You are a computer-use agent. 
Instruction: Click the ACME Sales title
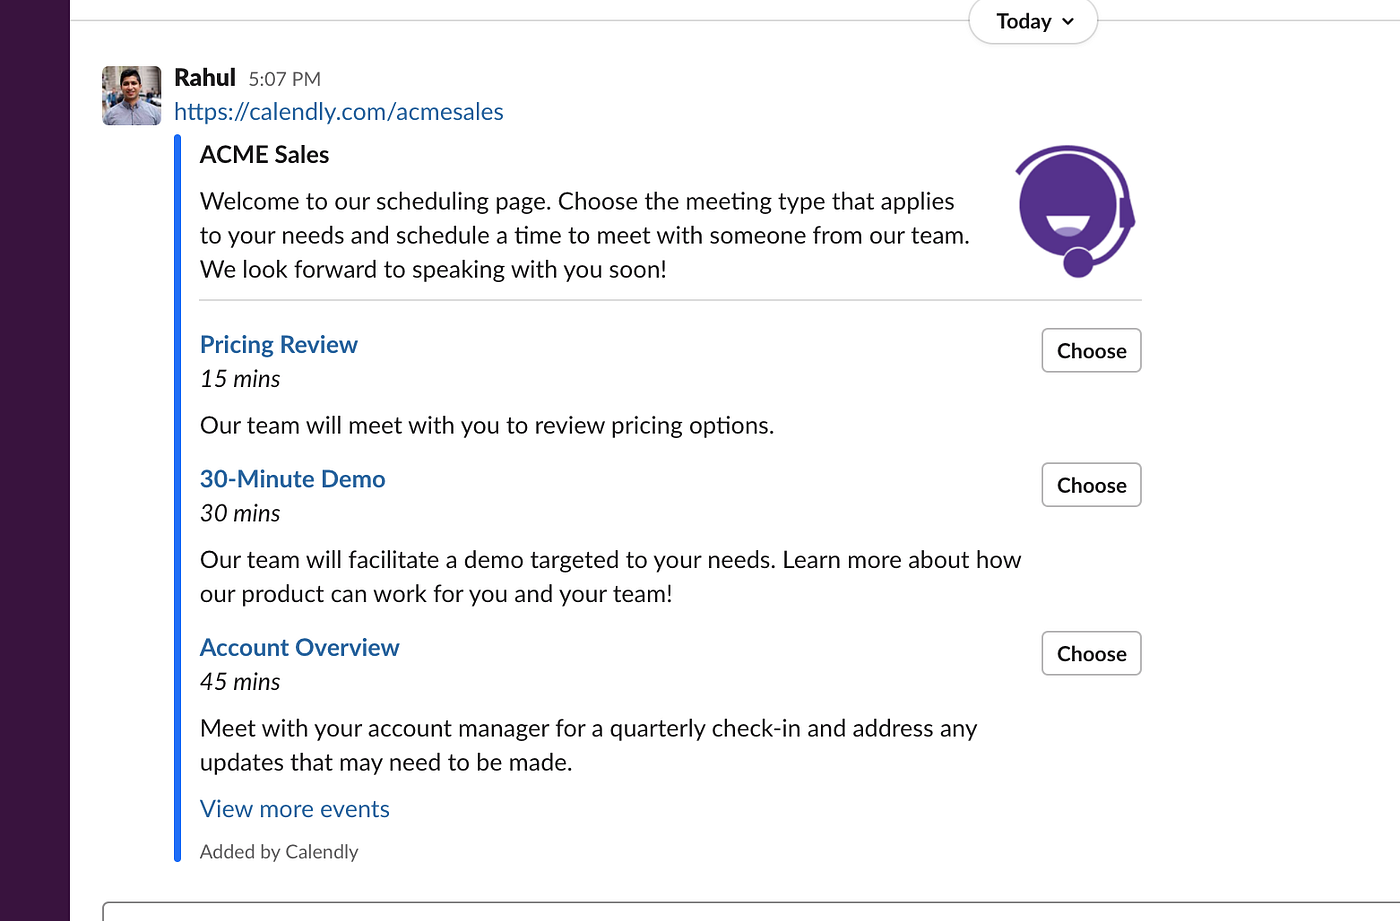[264, 155]
